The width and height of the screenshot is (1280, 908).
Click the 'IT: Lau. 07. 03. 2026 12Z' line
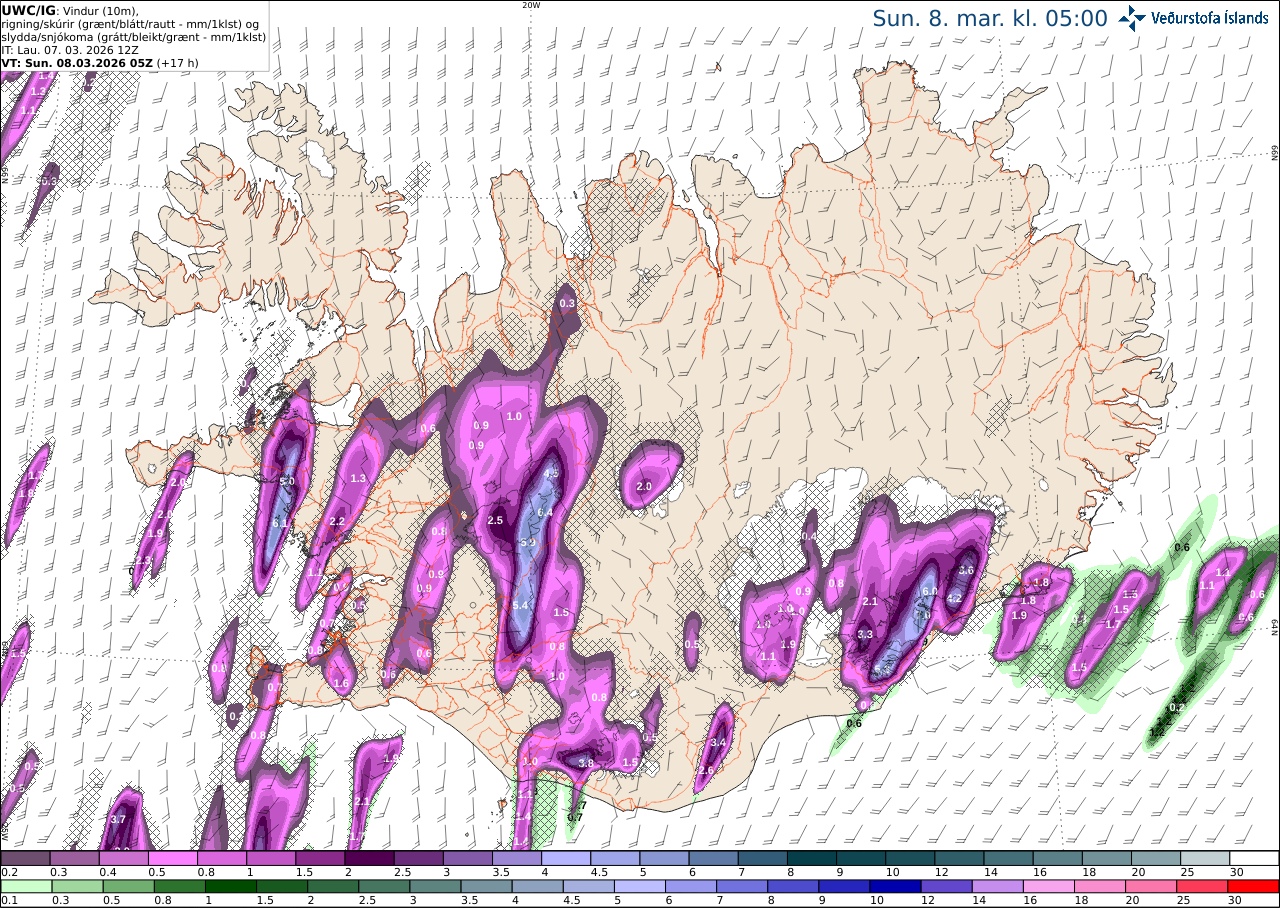coord(69,49)
